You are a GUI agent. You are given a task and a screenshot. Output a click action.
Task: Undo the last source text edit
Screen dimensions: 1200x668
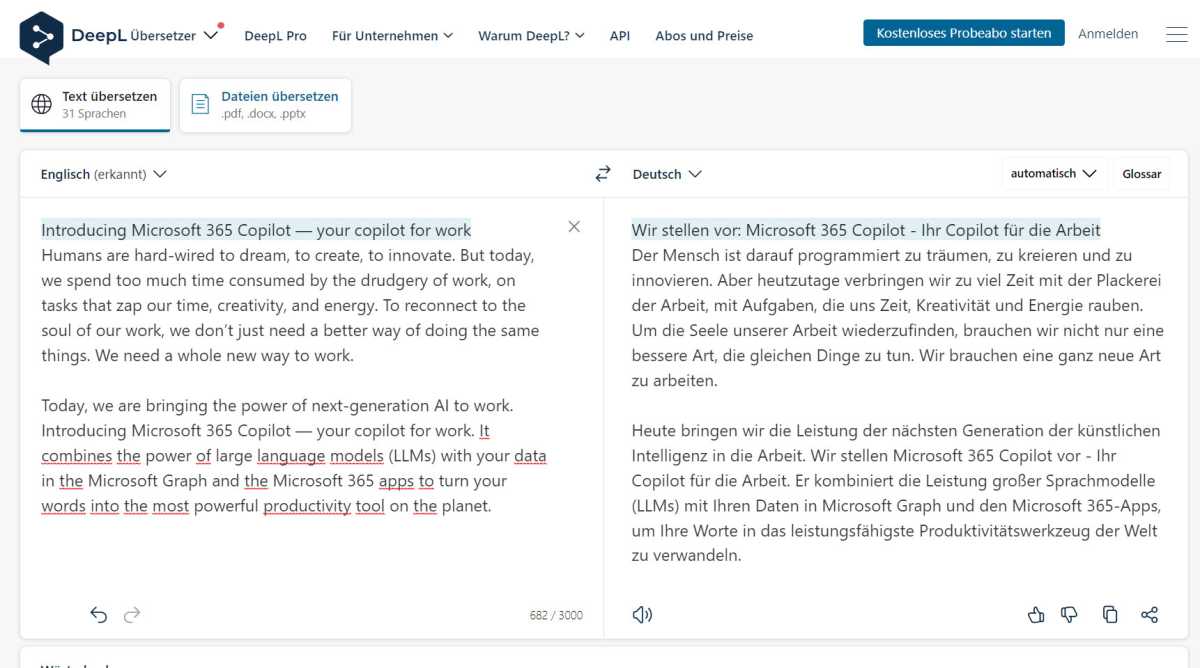pos(98,615)
